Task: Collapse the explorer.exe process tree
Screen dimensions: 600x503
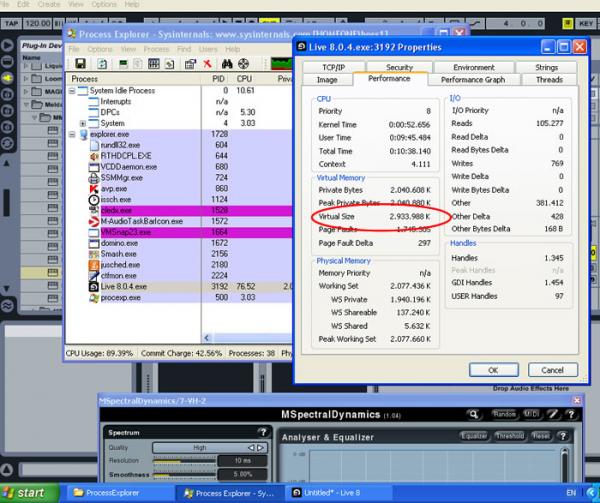Action: (71, 134)
